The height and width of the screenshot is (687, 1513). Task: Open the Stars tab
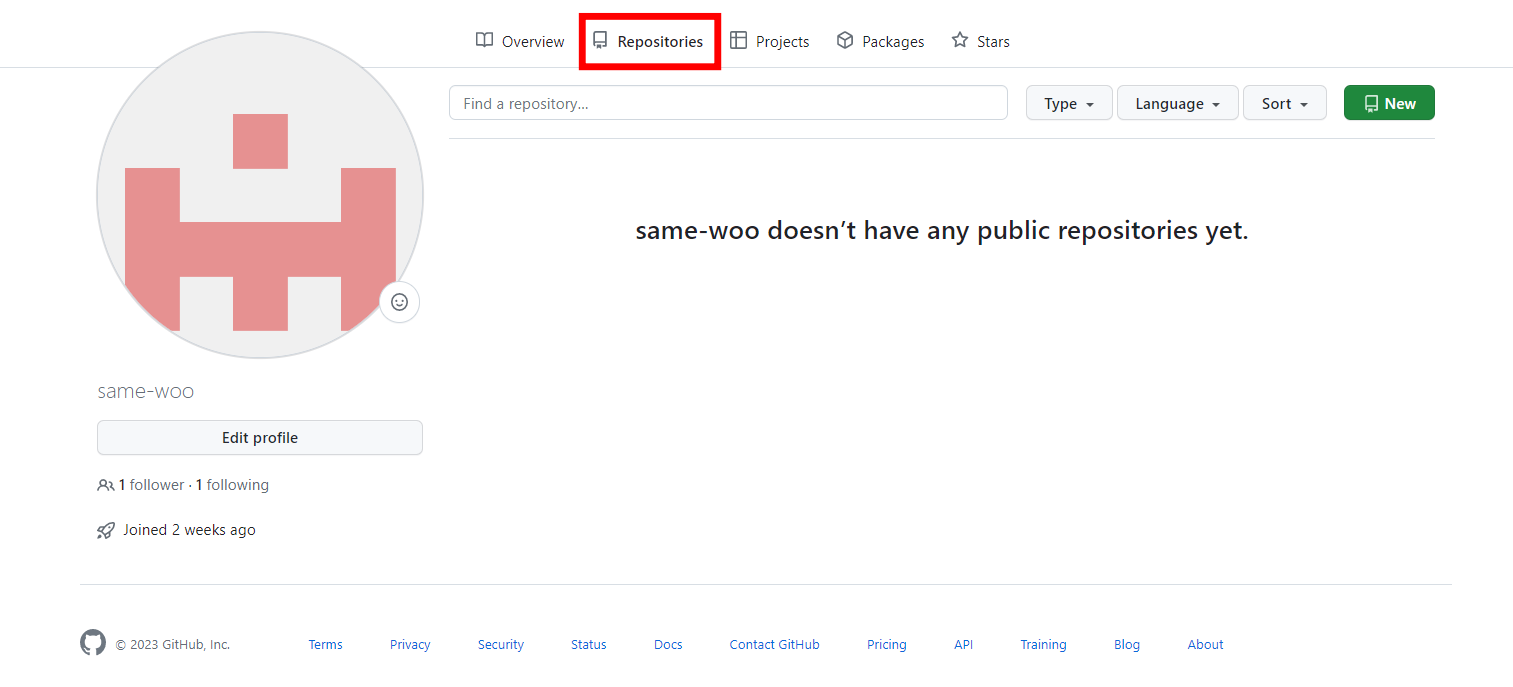(980, 41)
